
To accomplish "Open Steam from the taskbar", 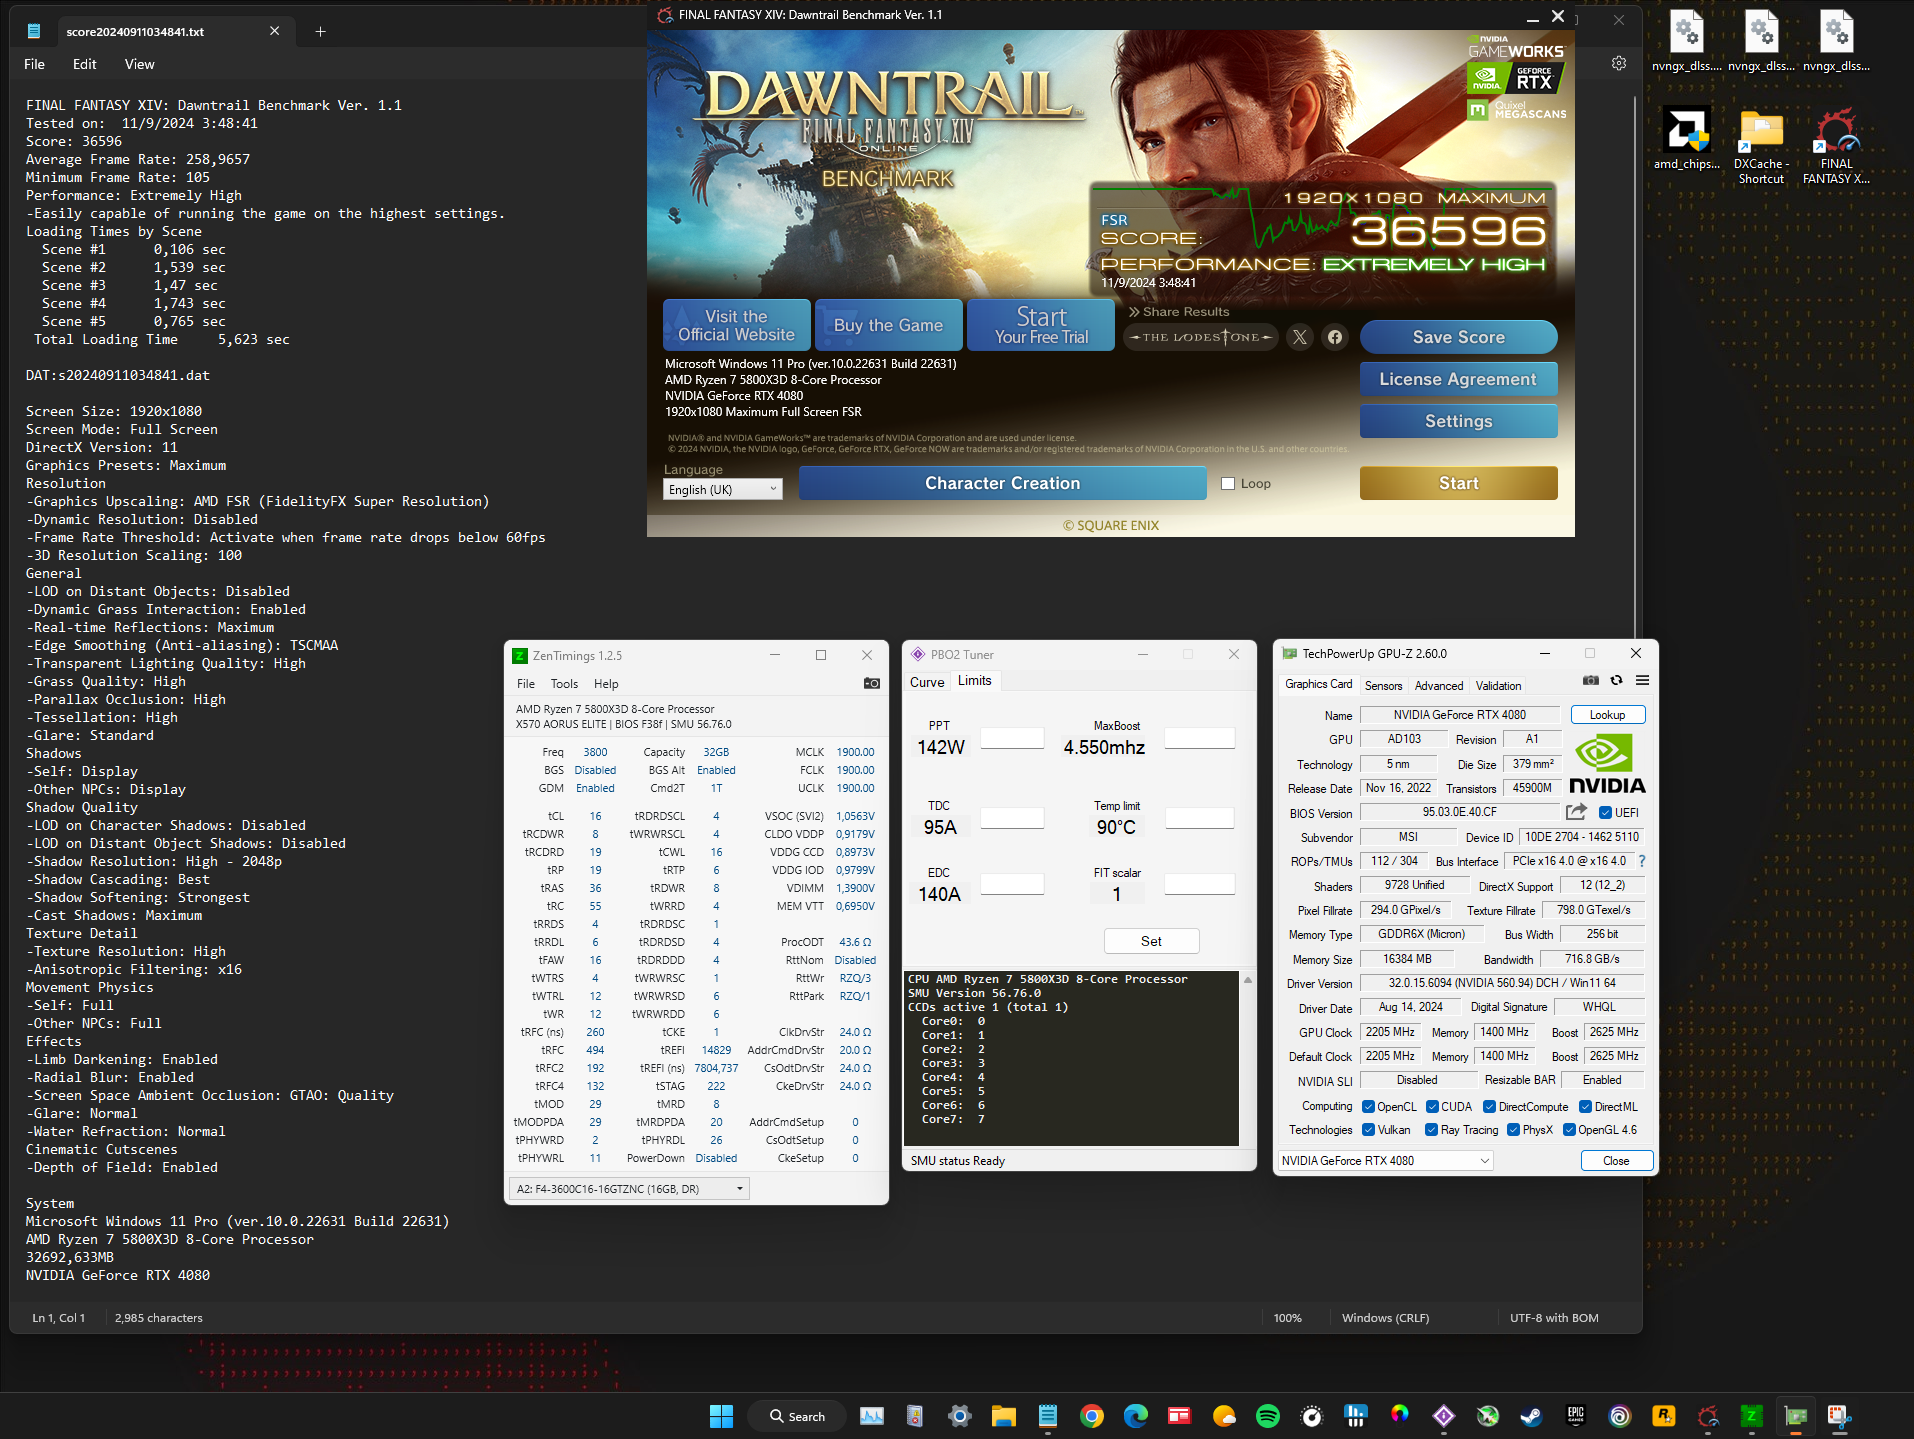I will 1531,1416.
